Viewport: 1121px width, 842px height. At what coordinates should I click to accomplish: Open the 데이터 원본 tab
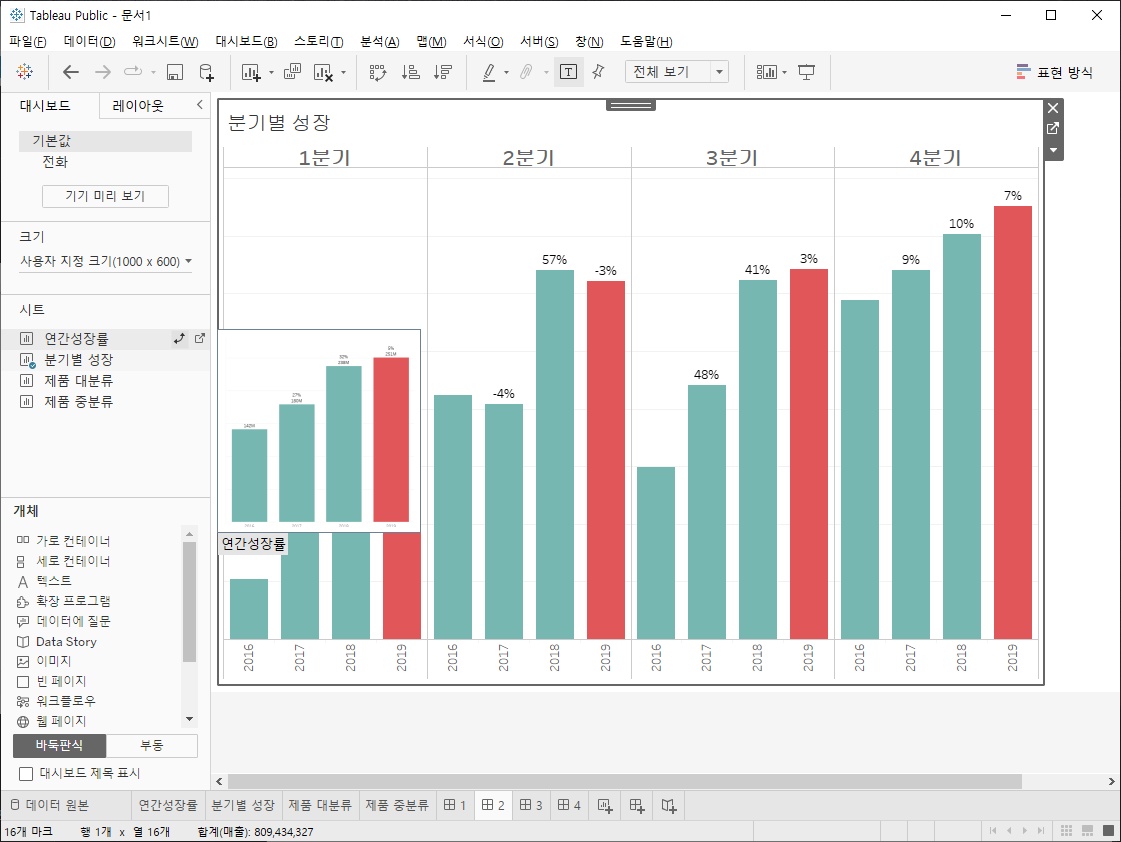coord(50,805)
